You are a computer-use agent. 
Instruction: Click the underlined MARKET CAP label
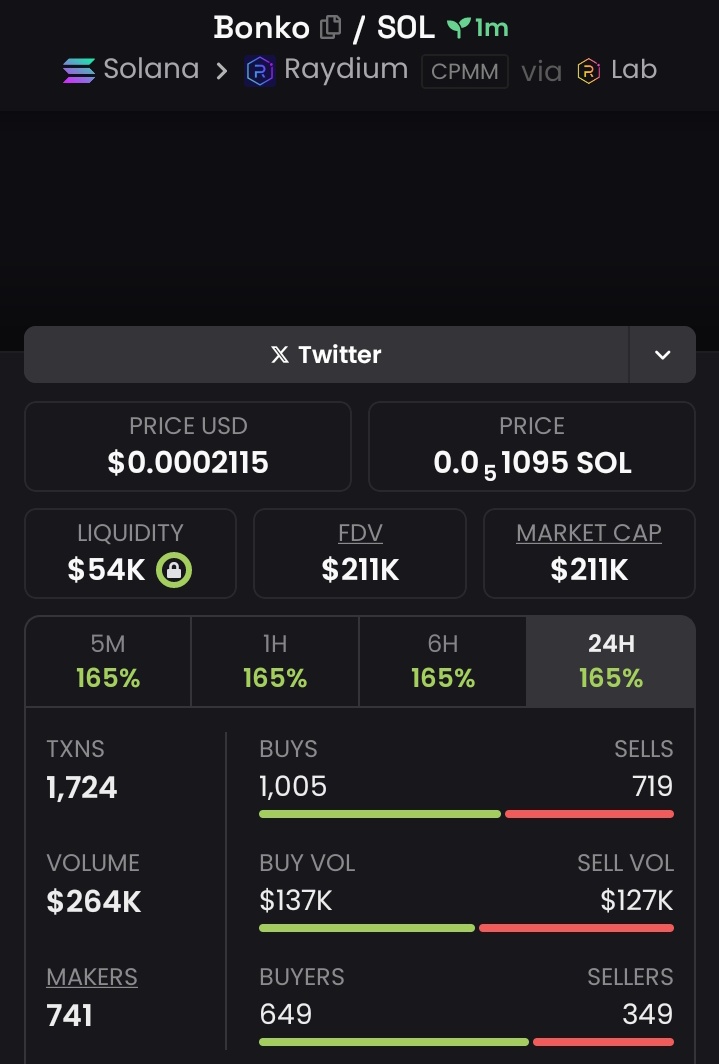point(589,533)
